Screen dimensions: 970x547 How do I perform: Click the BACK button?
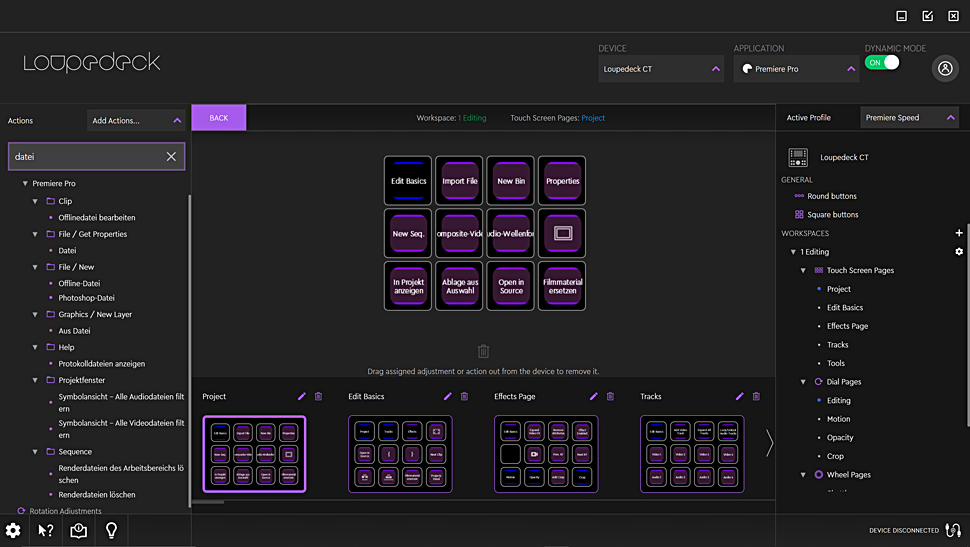tap(218, 118)
